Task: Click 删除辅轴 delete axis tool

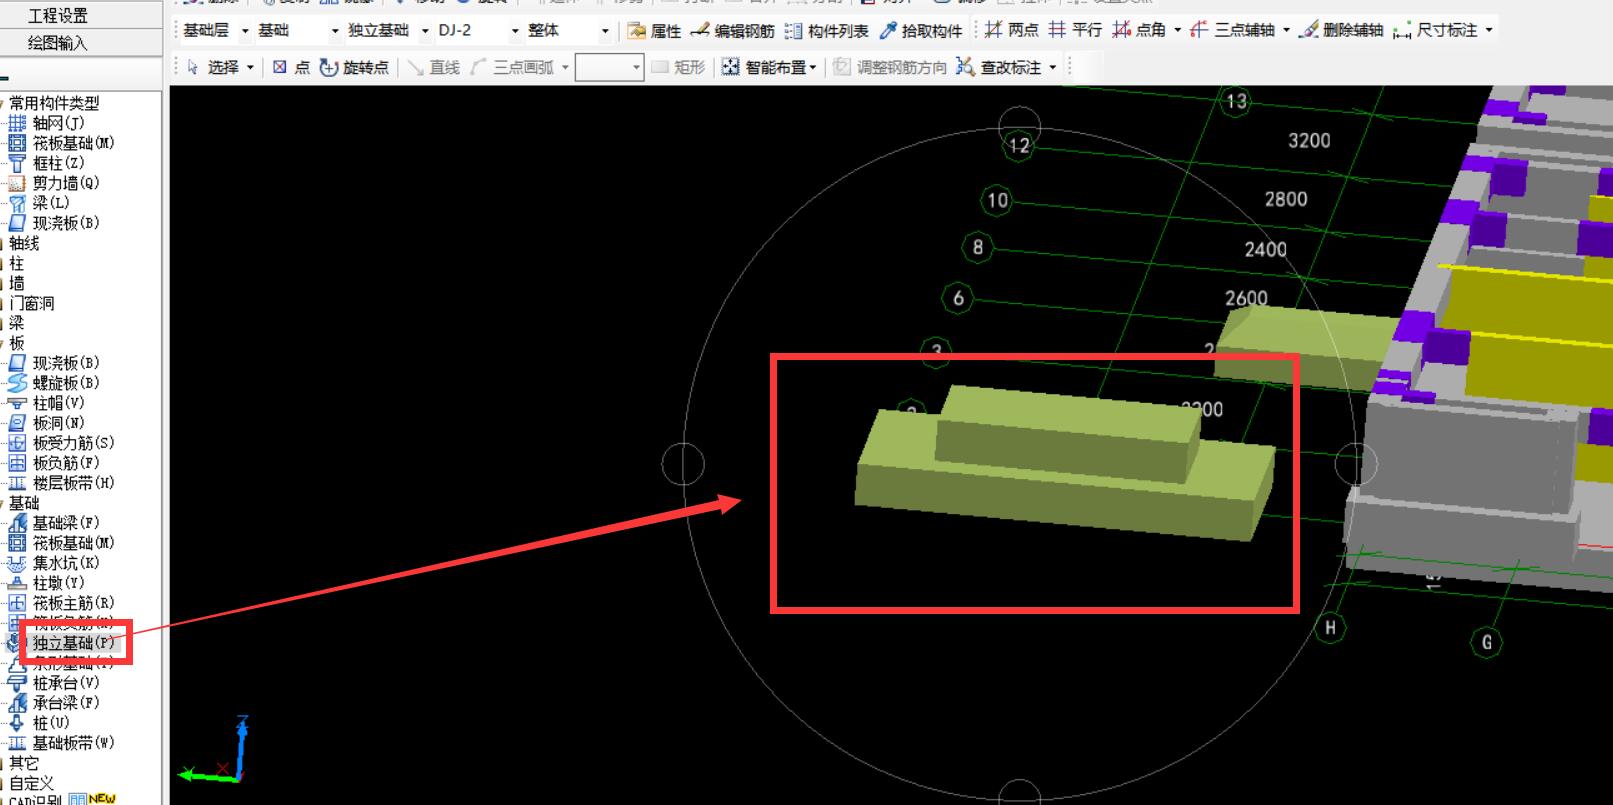Action: point(1341,30)
